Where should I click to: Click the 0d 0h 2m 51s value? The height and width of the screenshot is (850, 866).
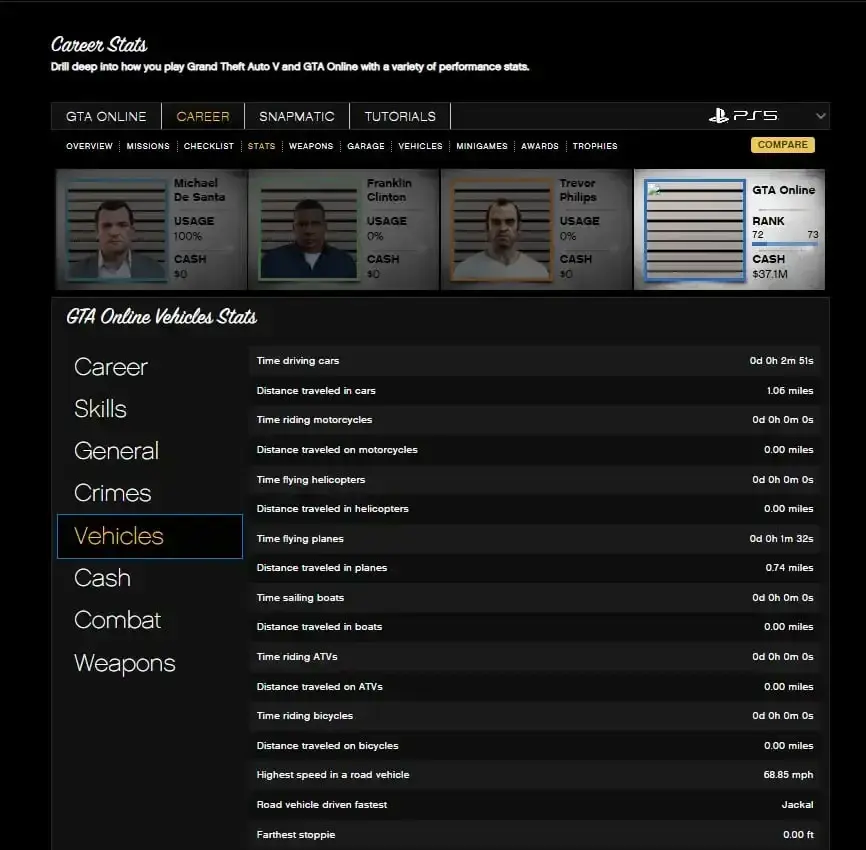tap(781, 361)
